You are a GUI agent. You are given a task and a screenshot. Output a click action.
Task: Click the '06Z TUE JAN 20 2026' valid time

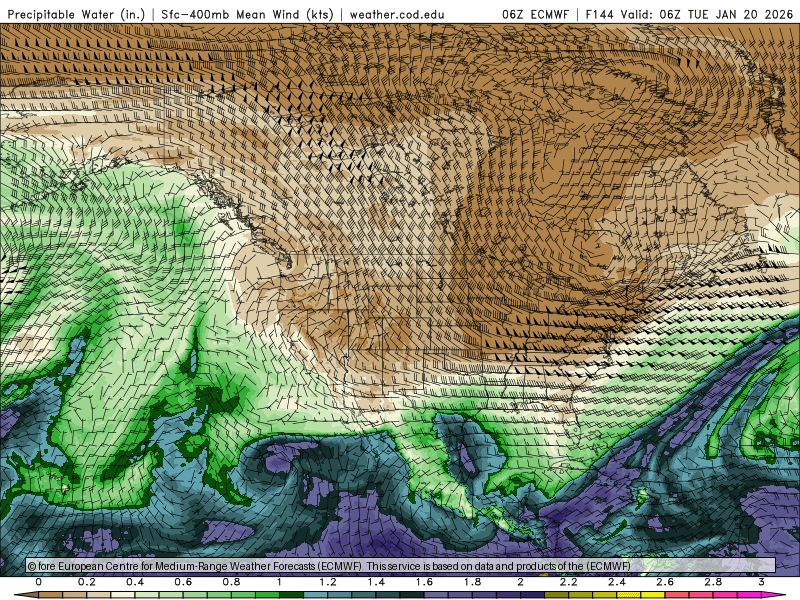coord(726,14)
